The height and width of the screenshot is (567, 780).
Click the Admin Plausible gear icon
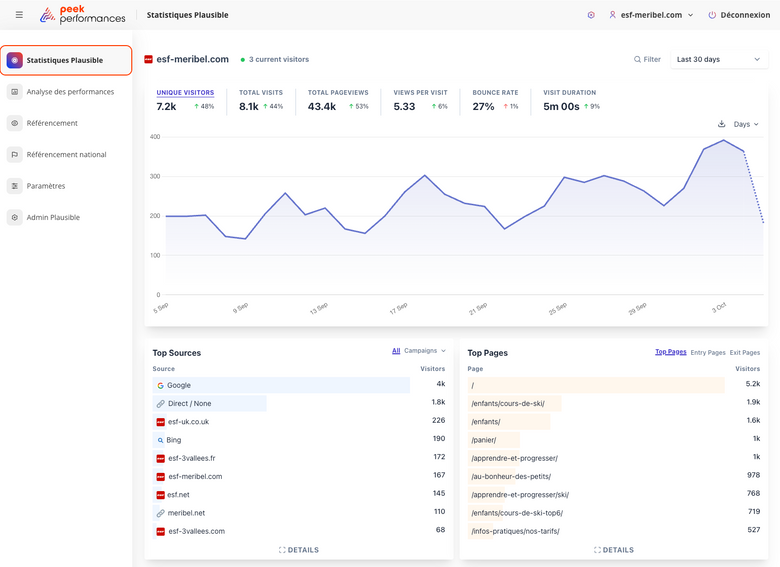[x=14, y=217]
